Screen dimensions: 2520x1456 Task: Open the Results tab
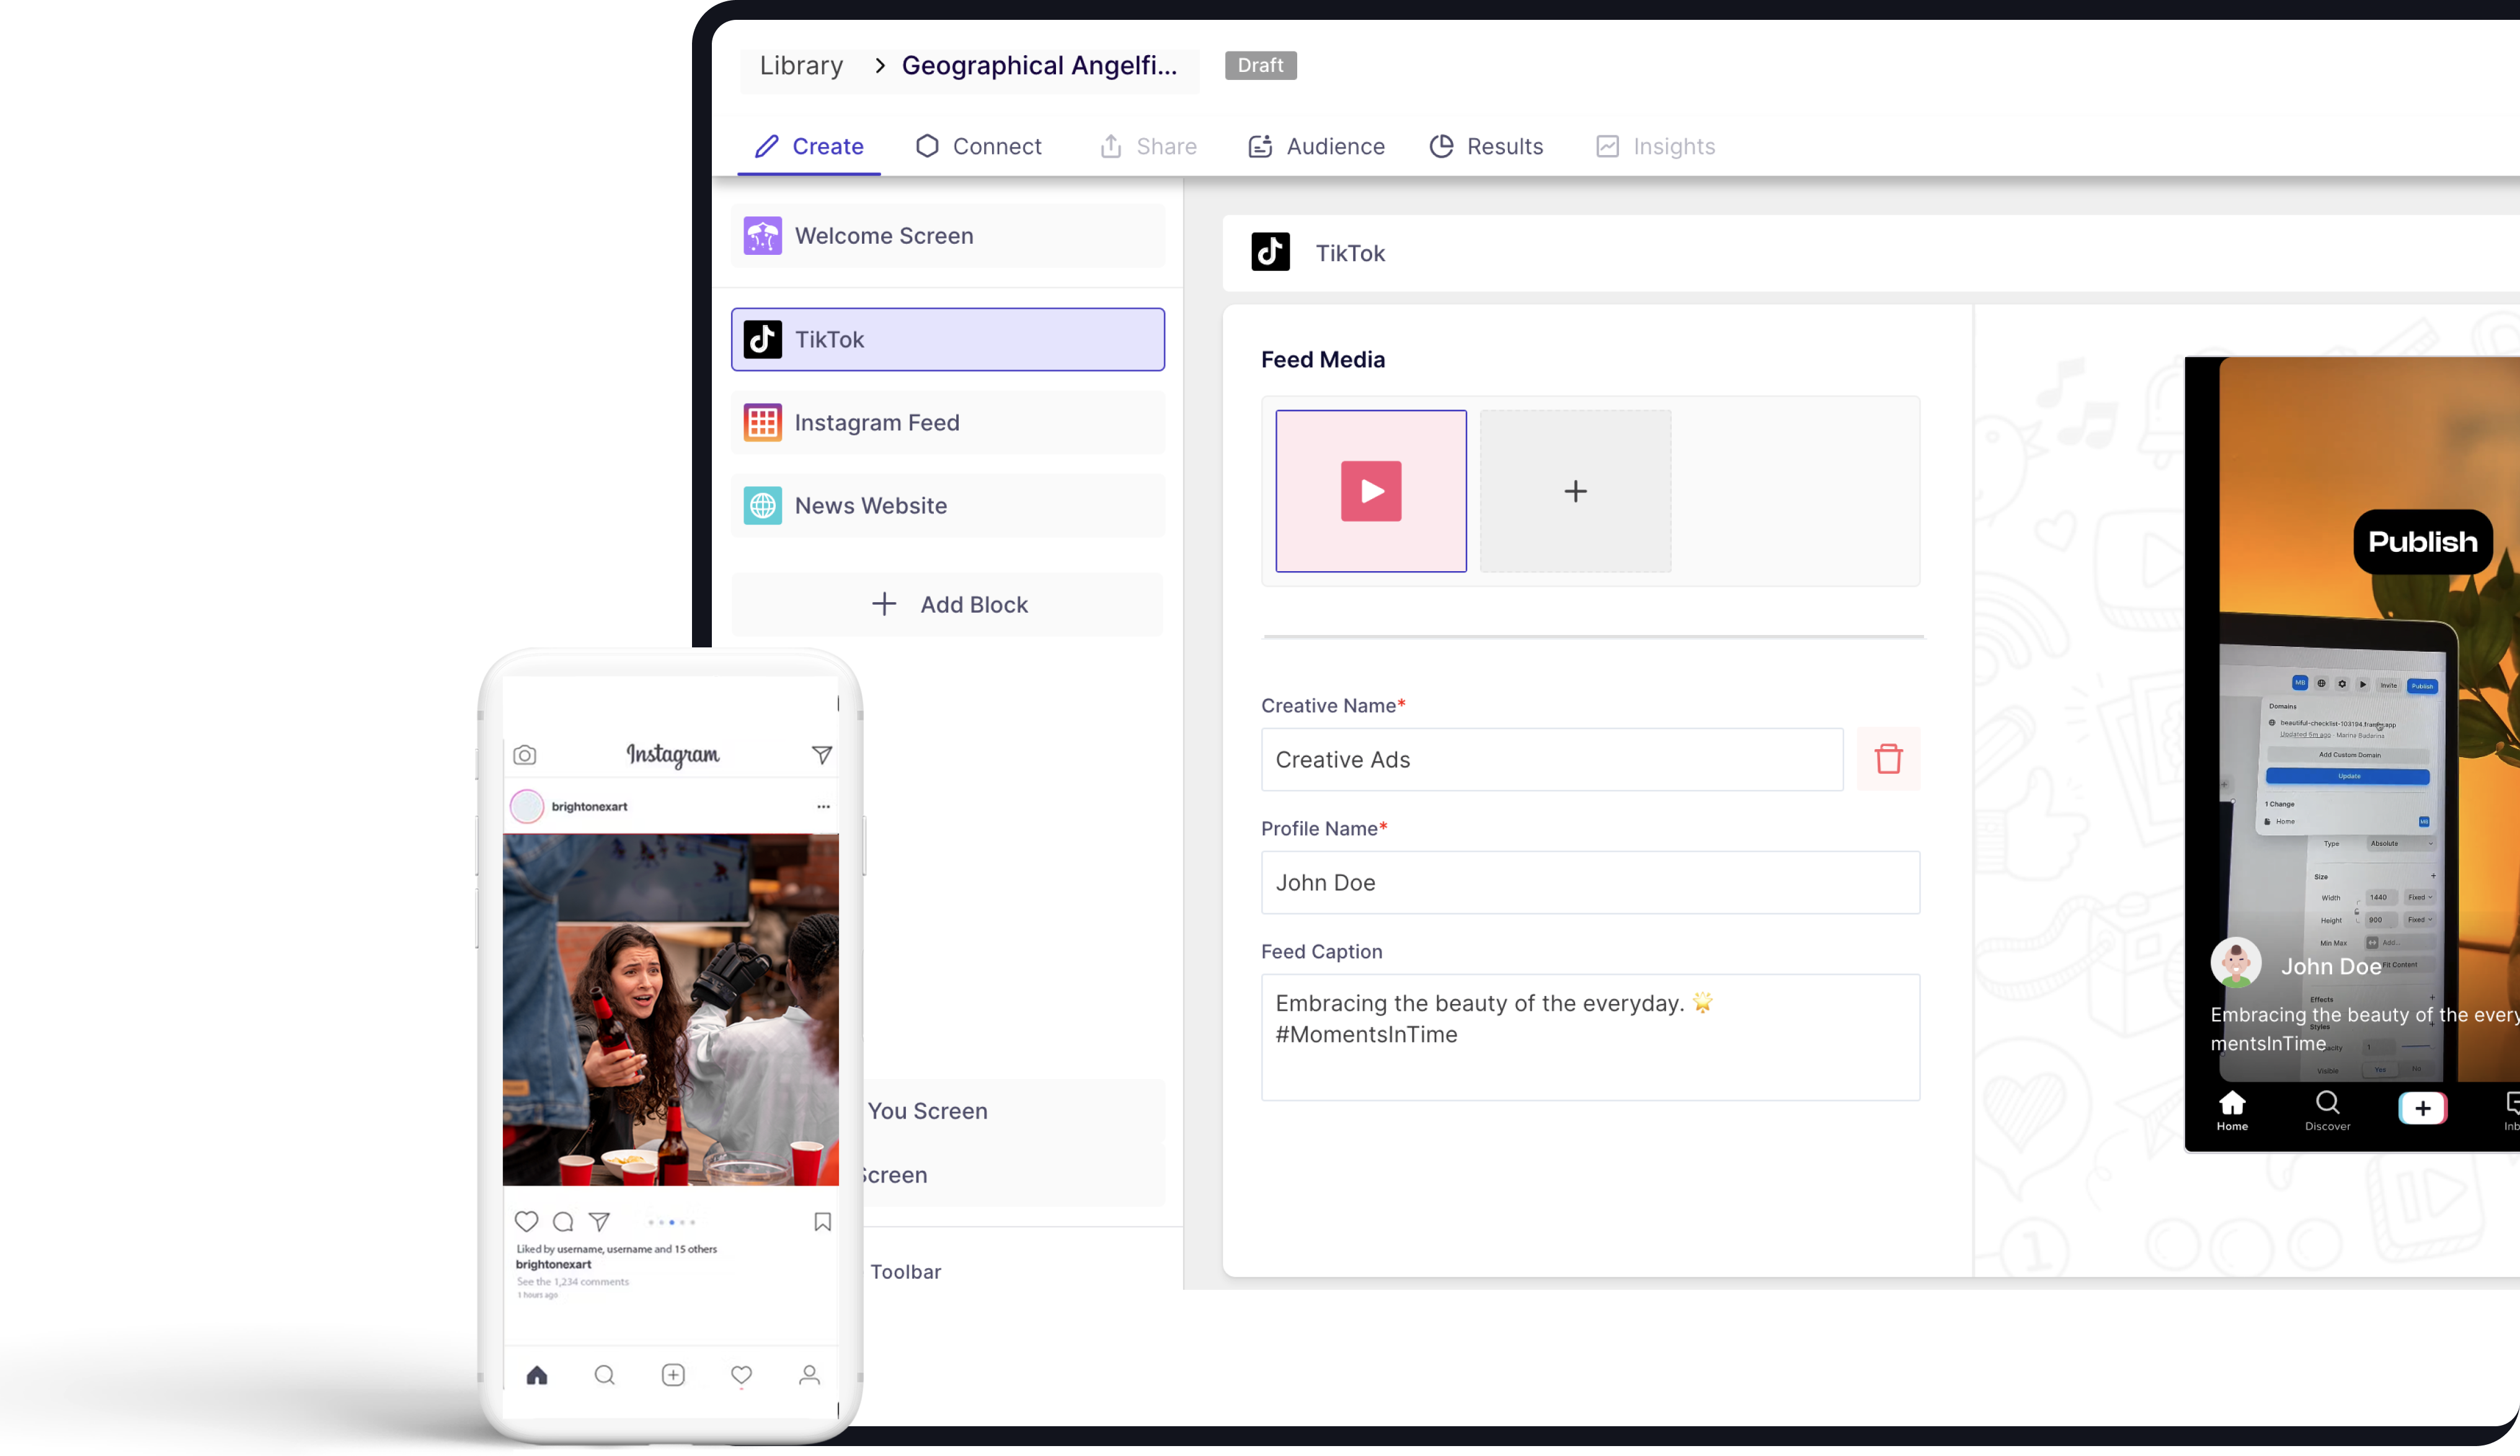1486,146
